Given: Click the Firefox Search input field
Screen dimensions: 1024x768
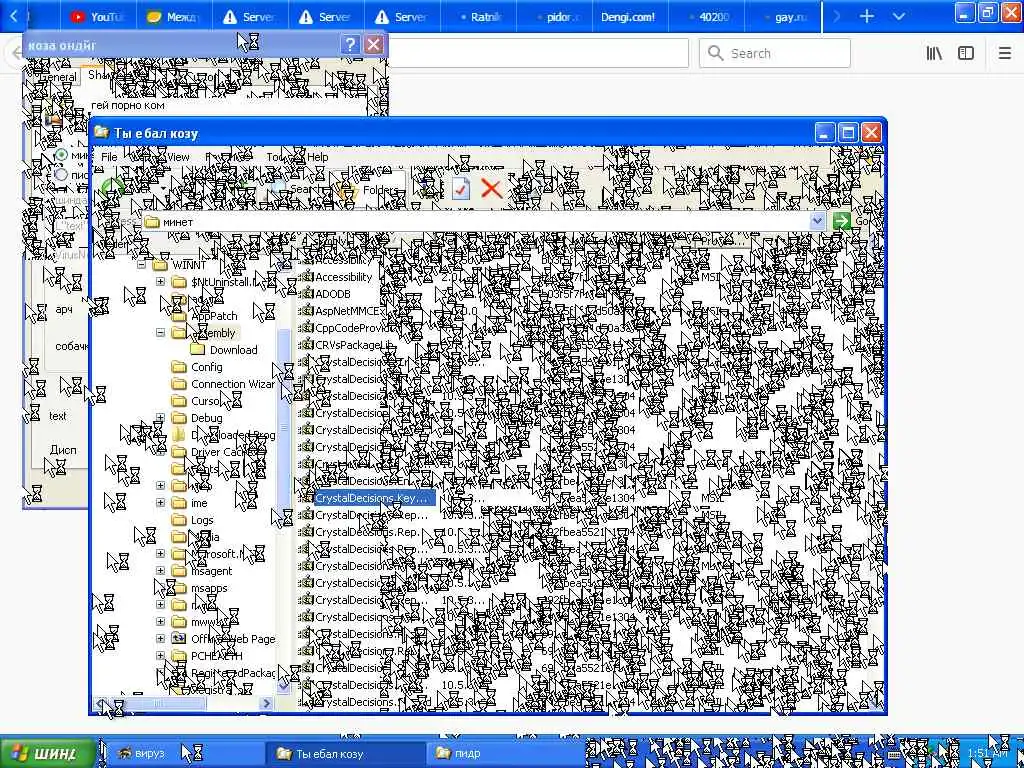Looking at the screenshot, I should (x=775, y=54).
